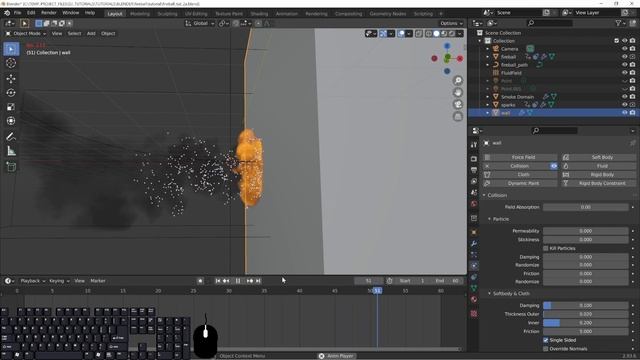
Task: Enable Override Normals checkbox
Action: pos(546,349)
